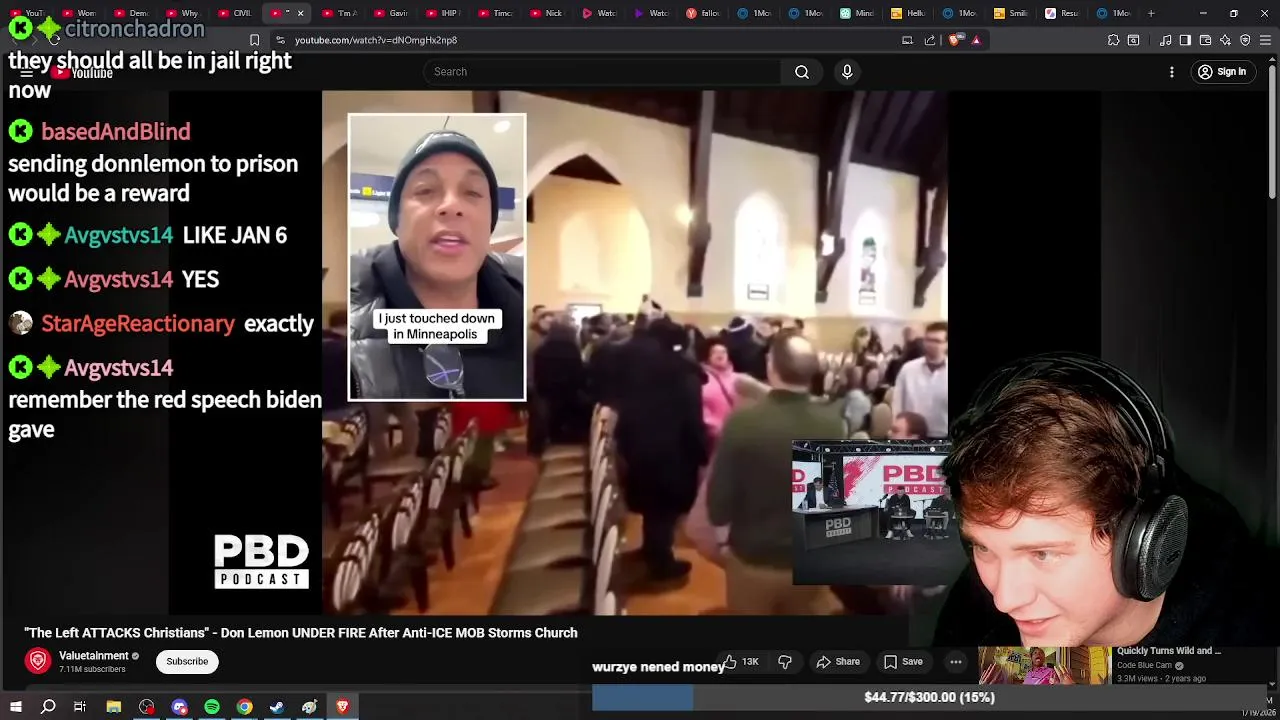Click the video title text
Image resolution: width=1280 pixels, height=720 pixels.
click(x=301, y=633)
